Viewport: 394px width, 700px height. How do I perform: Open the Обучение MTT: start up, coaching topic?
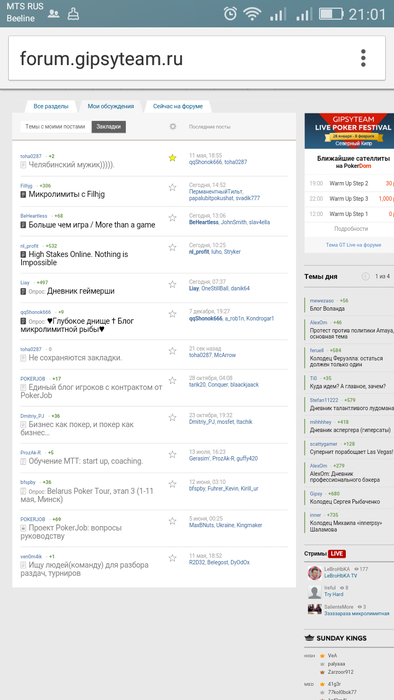86,461
